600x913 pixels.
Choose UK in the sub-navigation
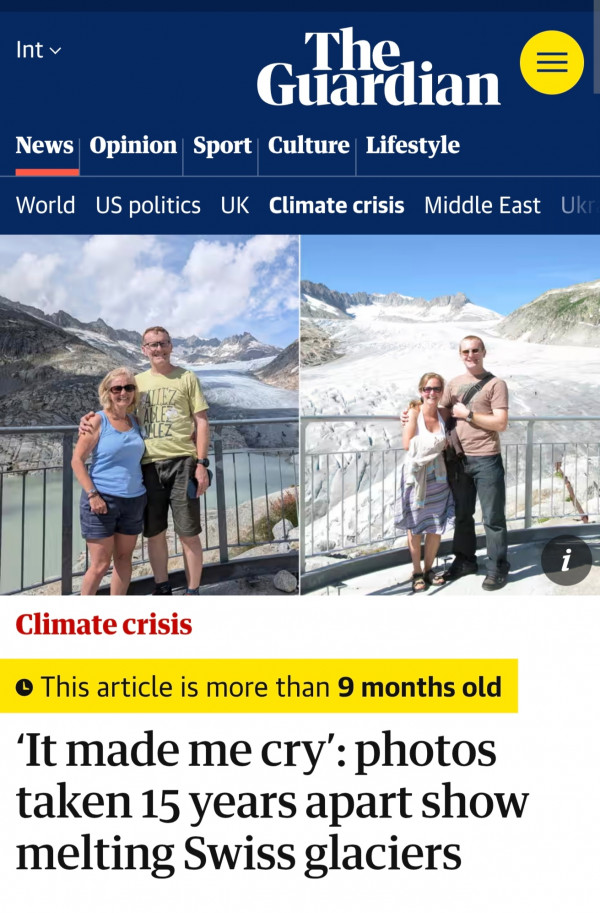[235, 206]
